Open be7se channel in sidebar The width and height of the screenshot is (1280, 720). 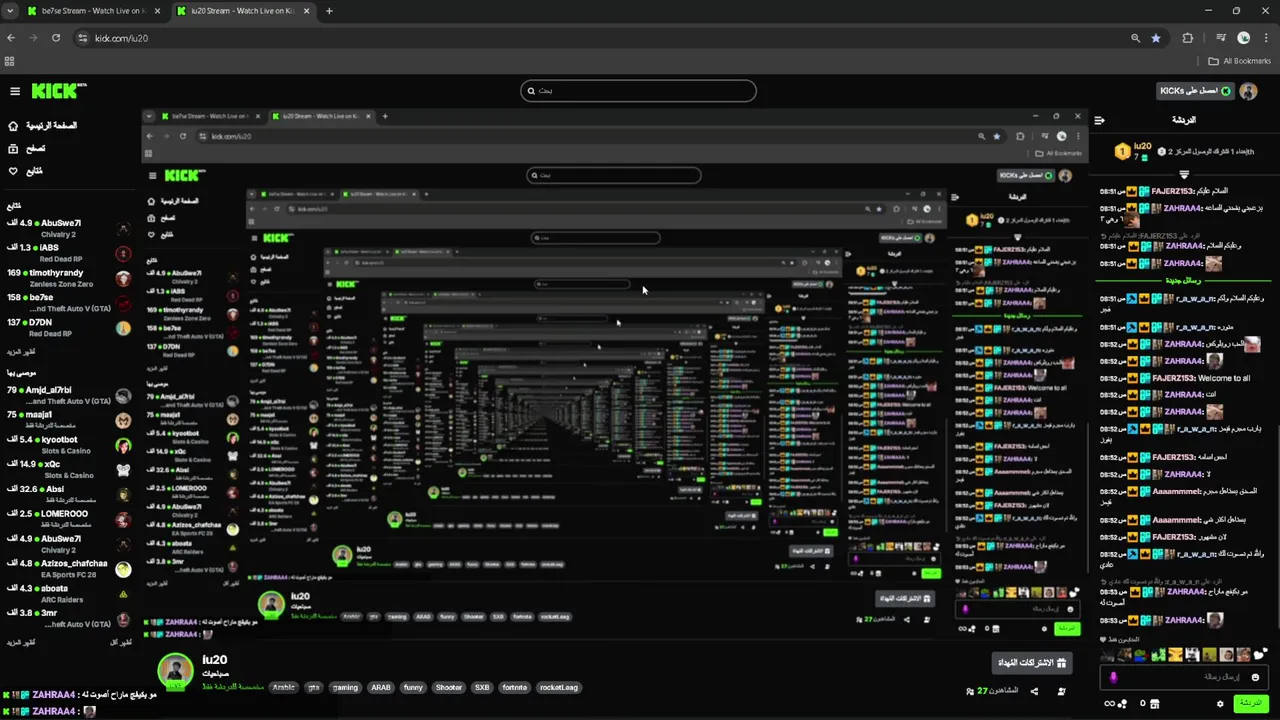(68, 303)
